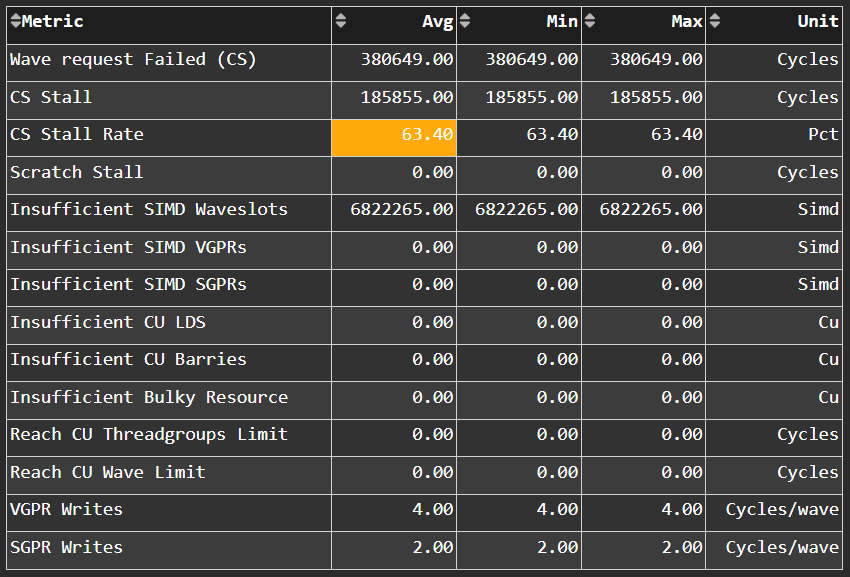Click the Insufficient CU LDS metric name

click(x=108, y=322)
